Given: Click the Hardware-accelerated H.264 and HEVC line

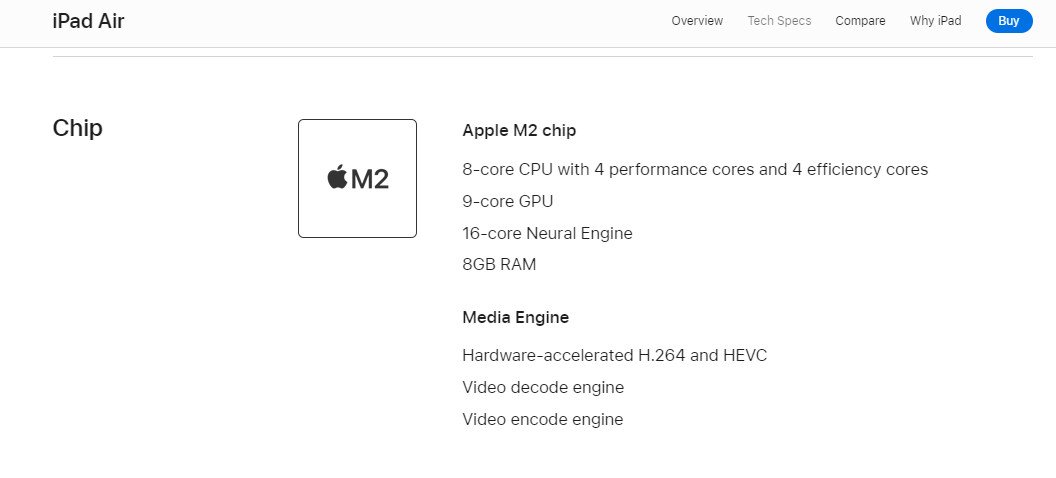Looking at the screenshot, I should (x=615, y=355).
